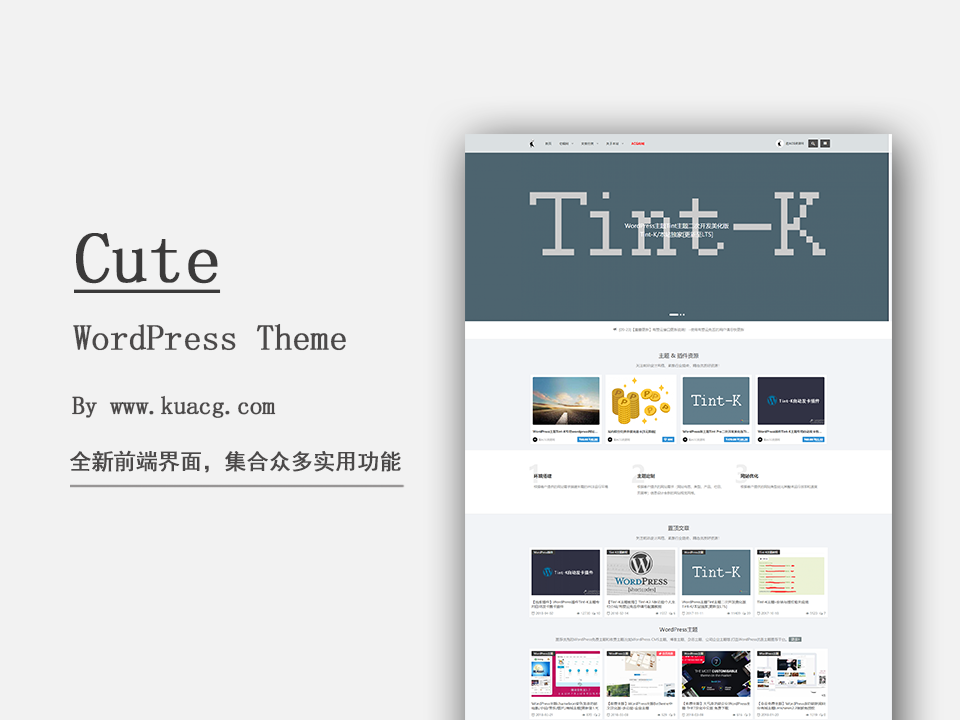Image resolution: width=960 pixels, height=720 pixels.
Task: Click author avatar under the road image card
Action: coord(535,439)
